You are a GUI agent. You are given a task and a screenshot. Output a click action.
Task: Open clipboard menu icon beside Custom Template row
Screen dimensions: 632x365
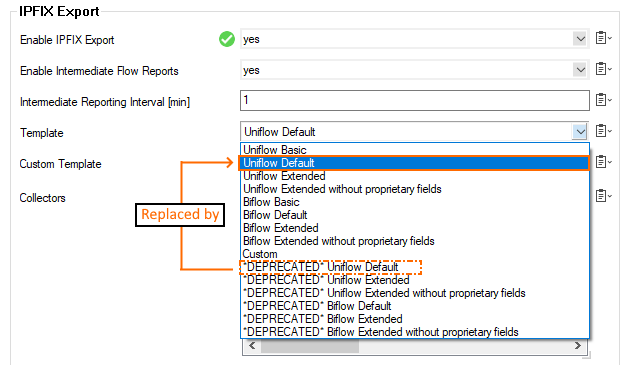tap(603, 162)
